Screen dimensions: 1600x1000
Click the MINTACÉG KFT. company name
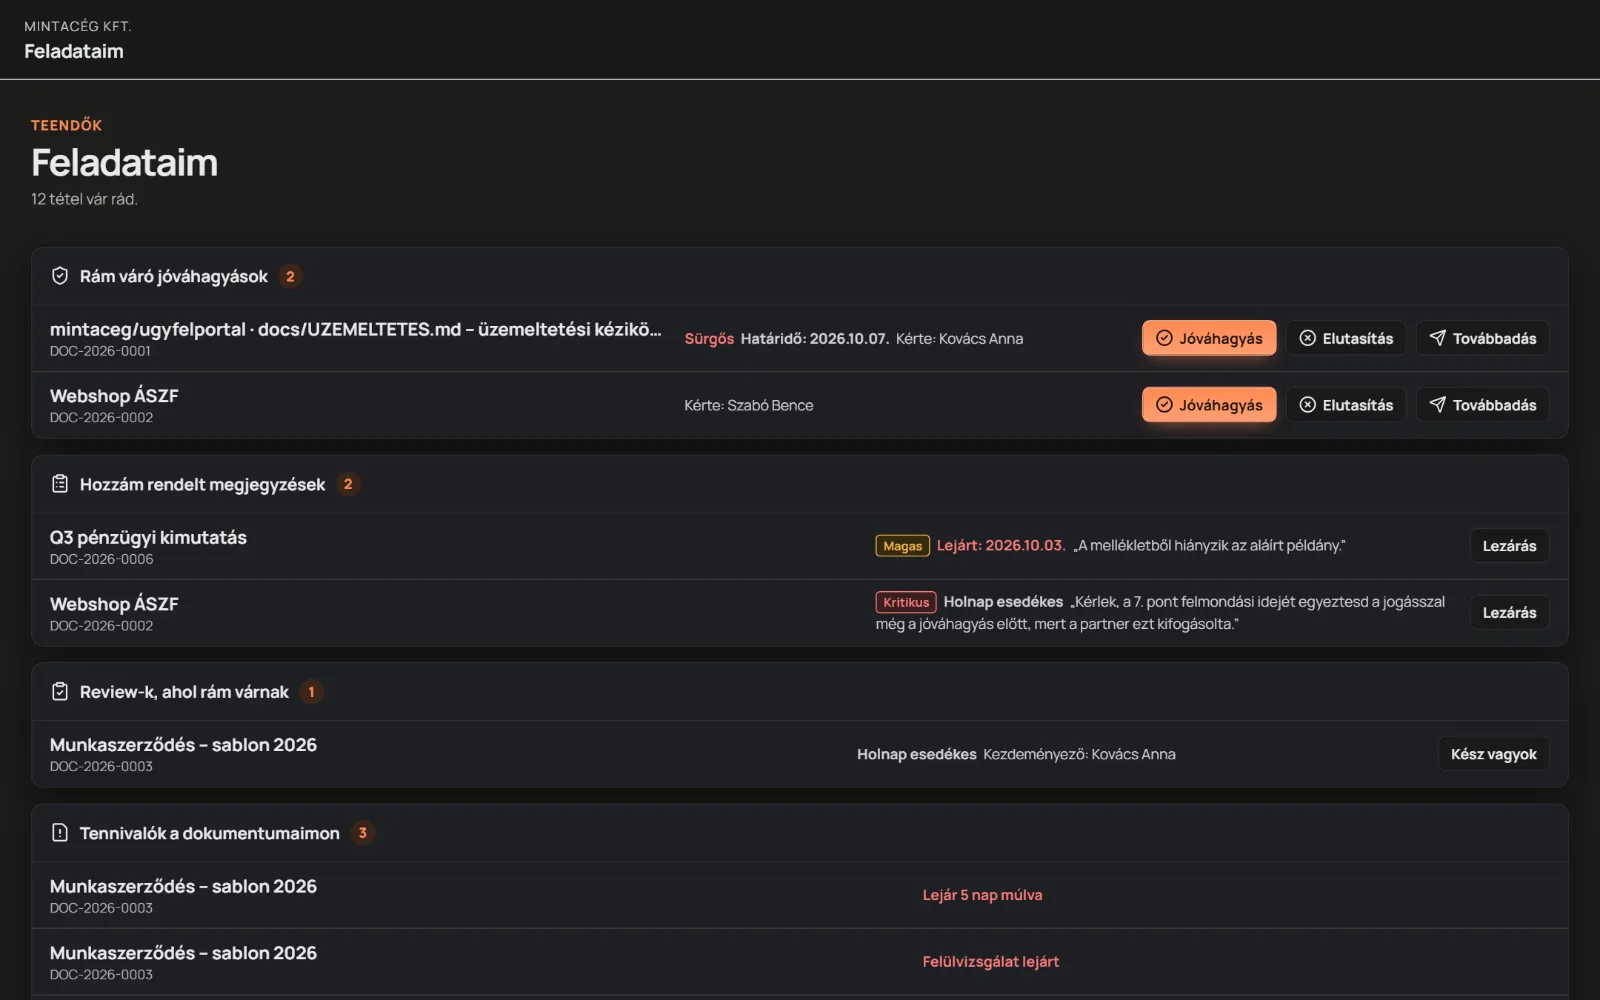point(78,26)
